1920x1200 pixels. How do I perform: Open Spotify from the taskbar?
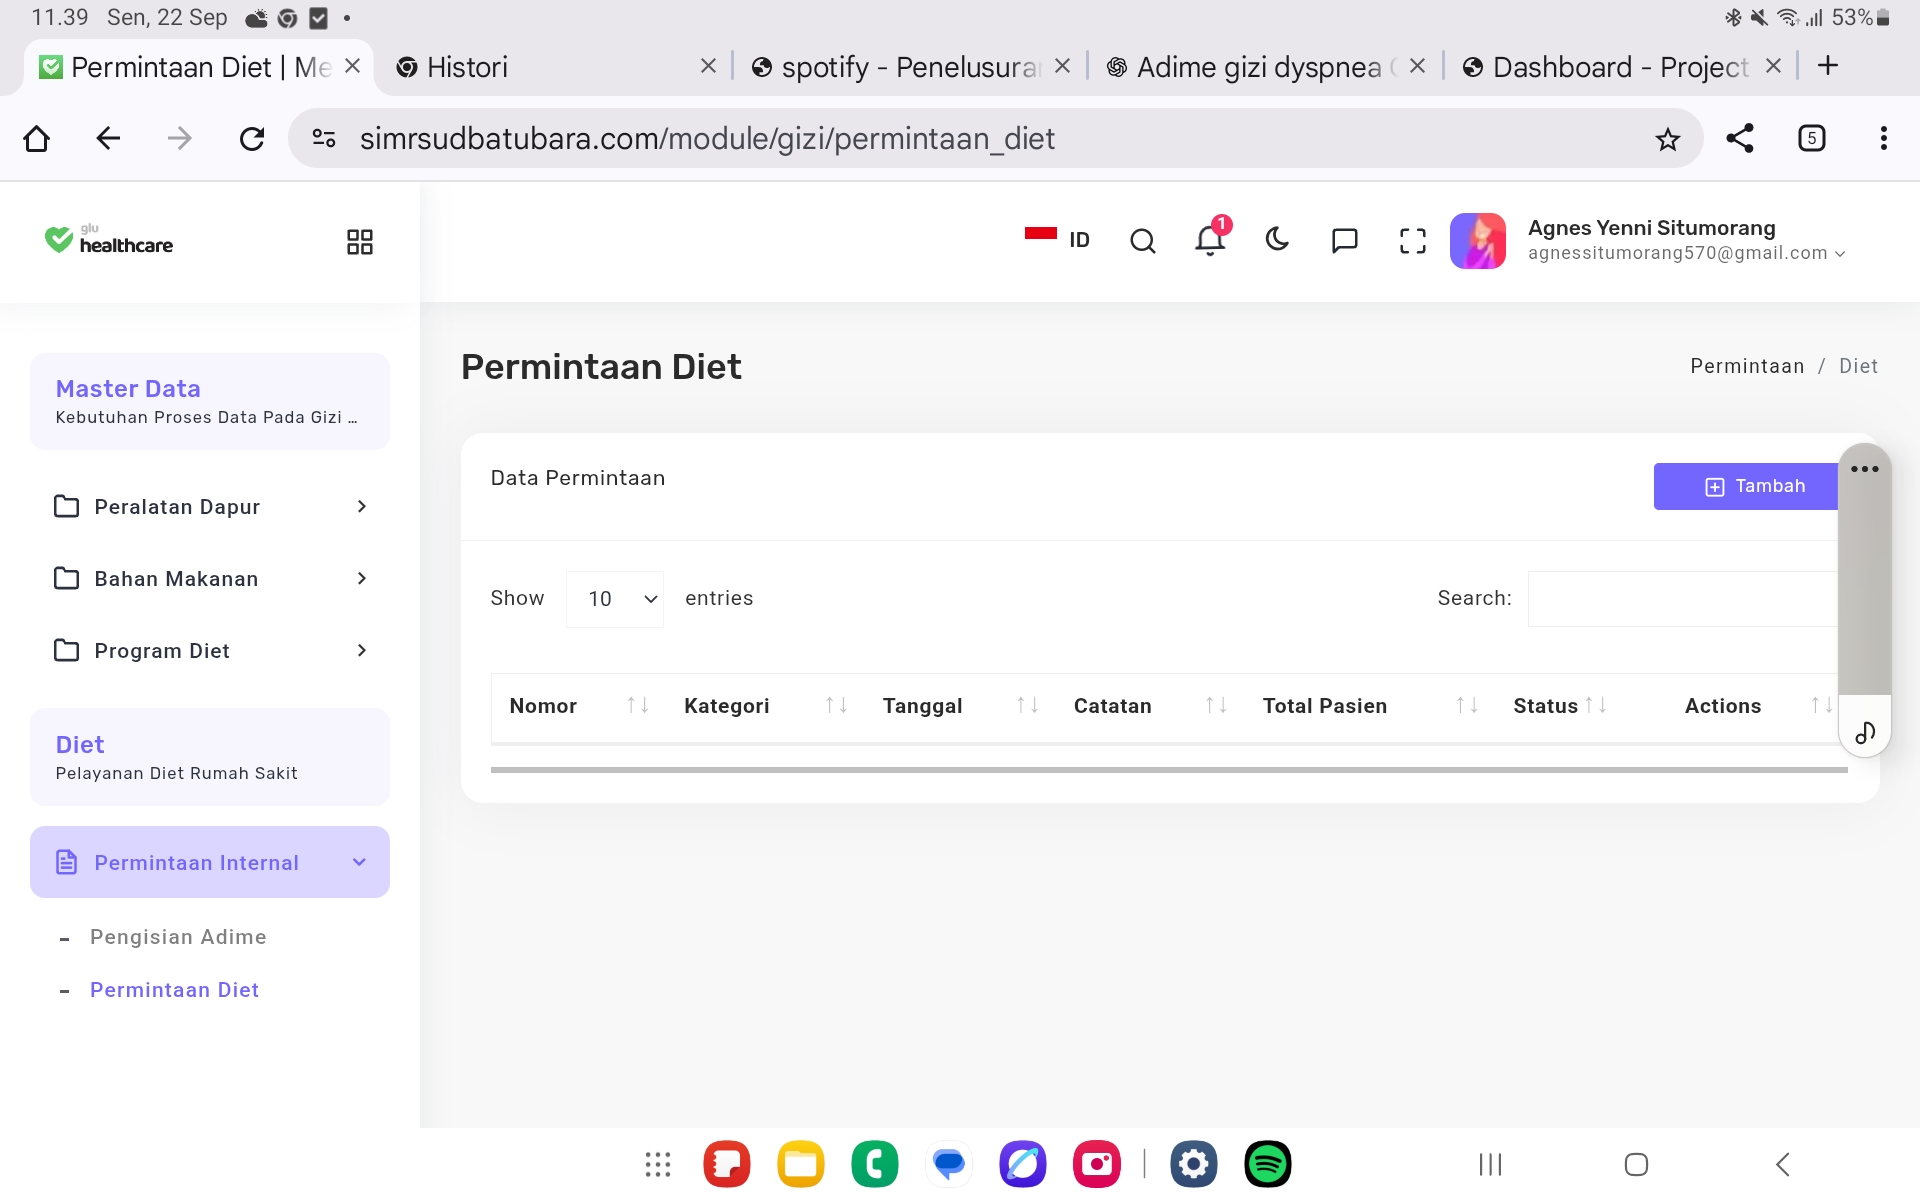[x=1267, y=1164]
